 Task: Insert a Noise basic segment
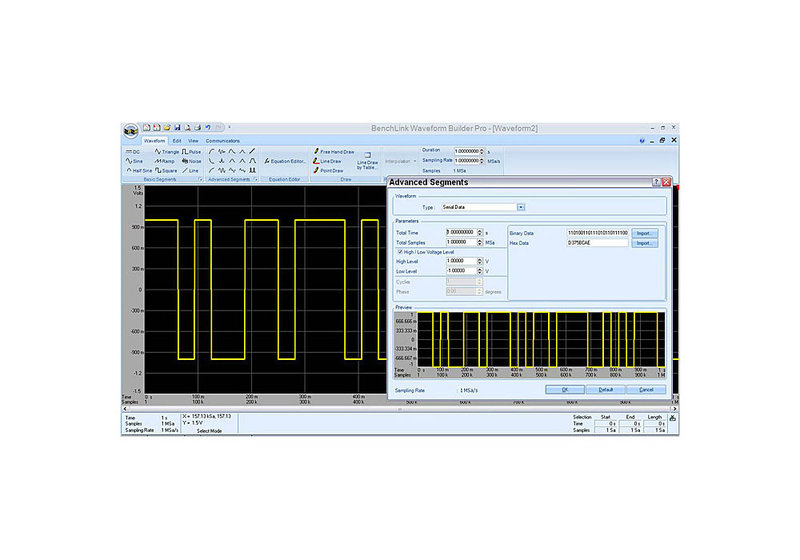(x=191, y=161)
